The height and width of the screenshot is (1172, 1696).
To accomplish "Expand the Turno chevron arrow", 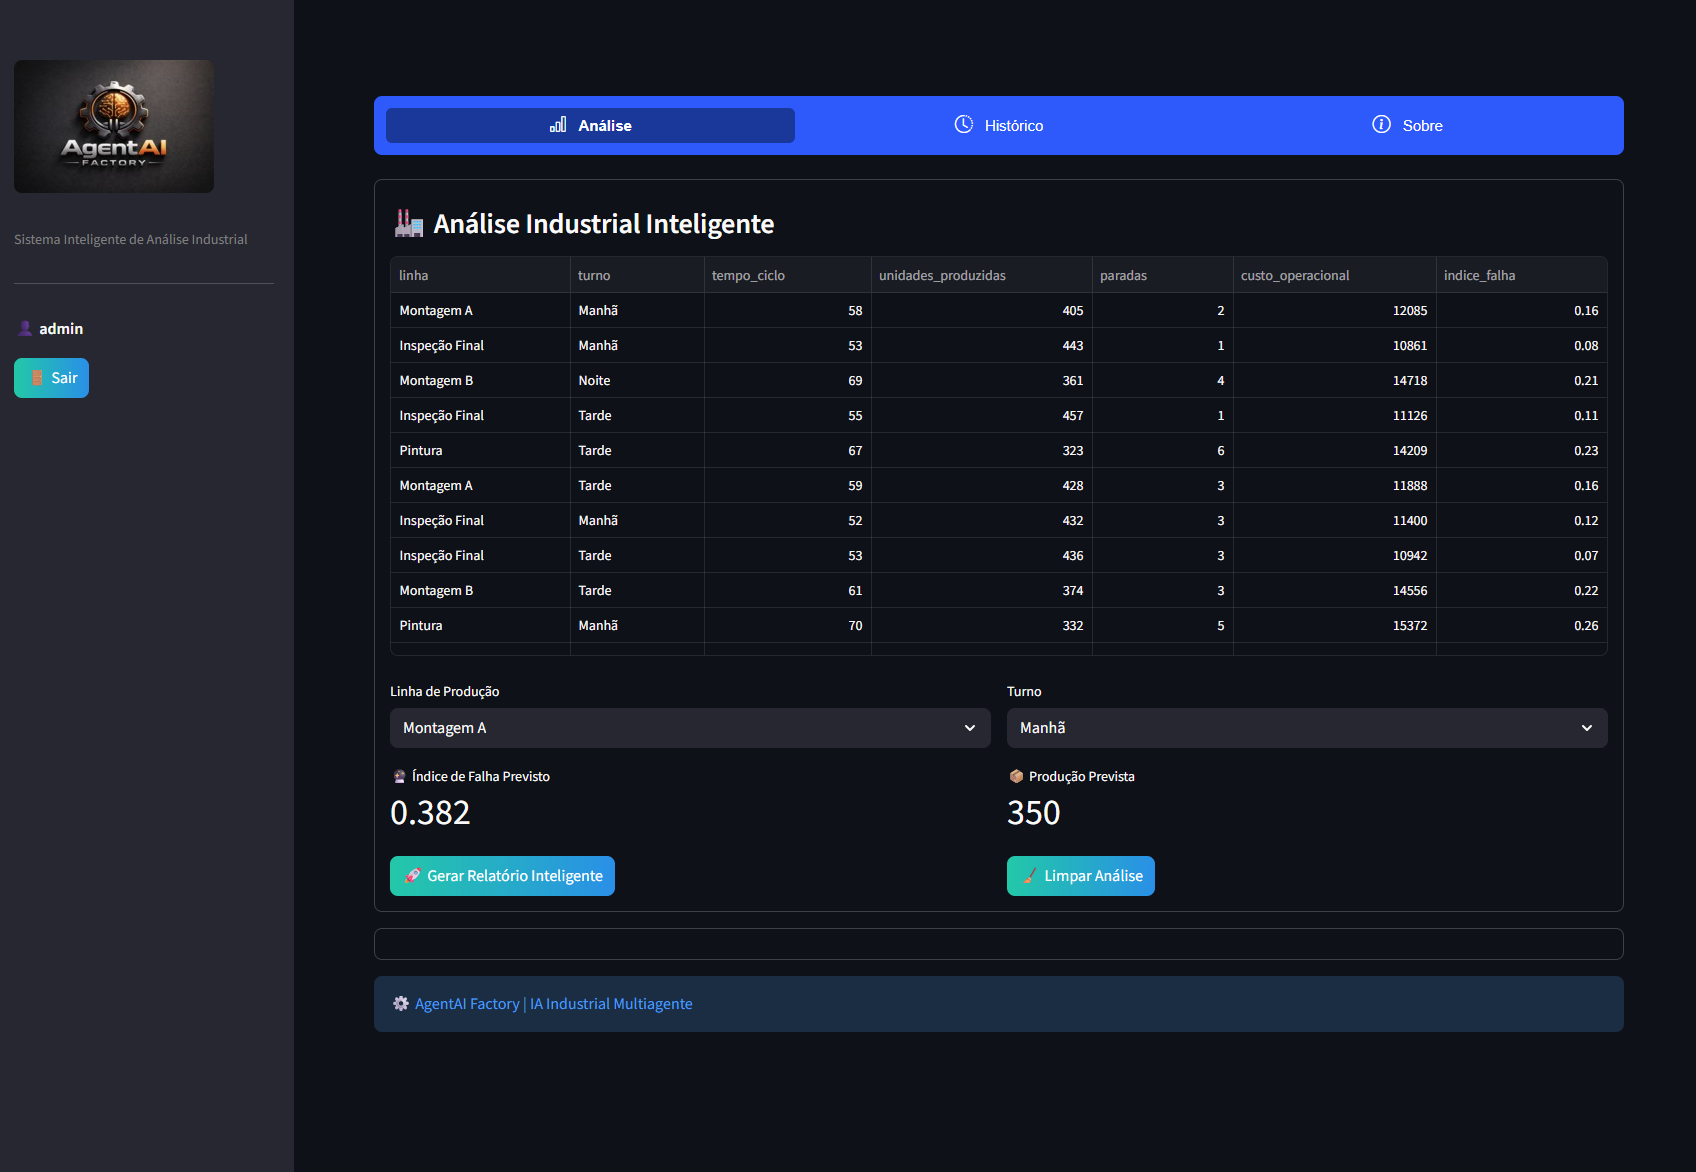I will click(x=1586, y=728).
